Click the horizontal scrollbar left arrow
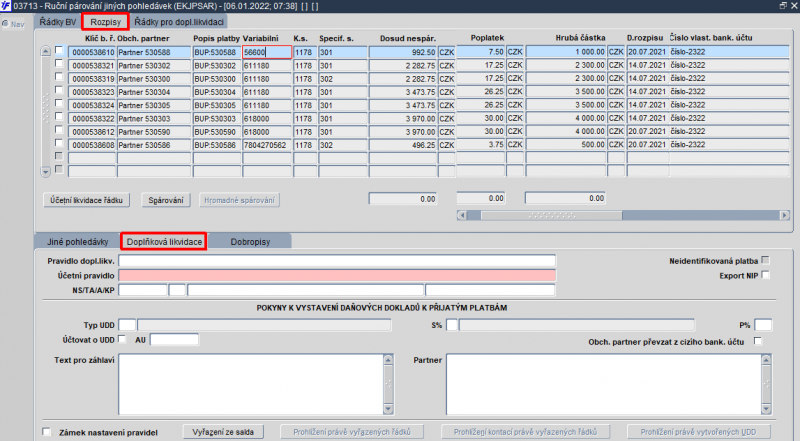 point(462,215)
